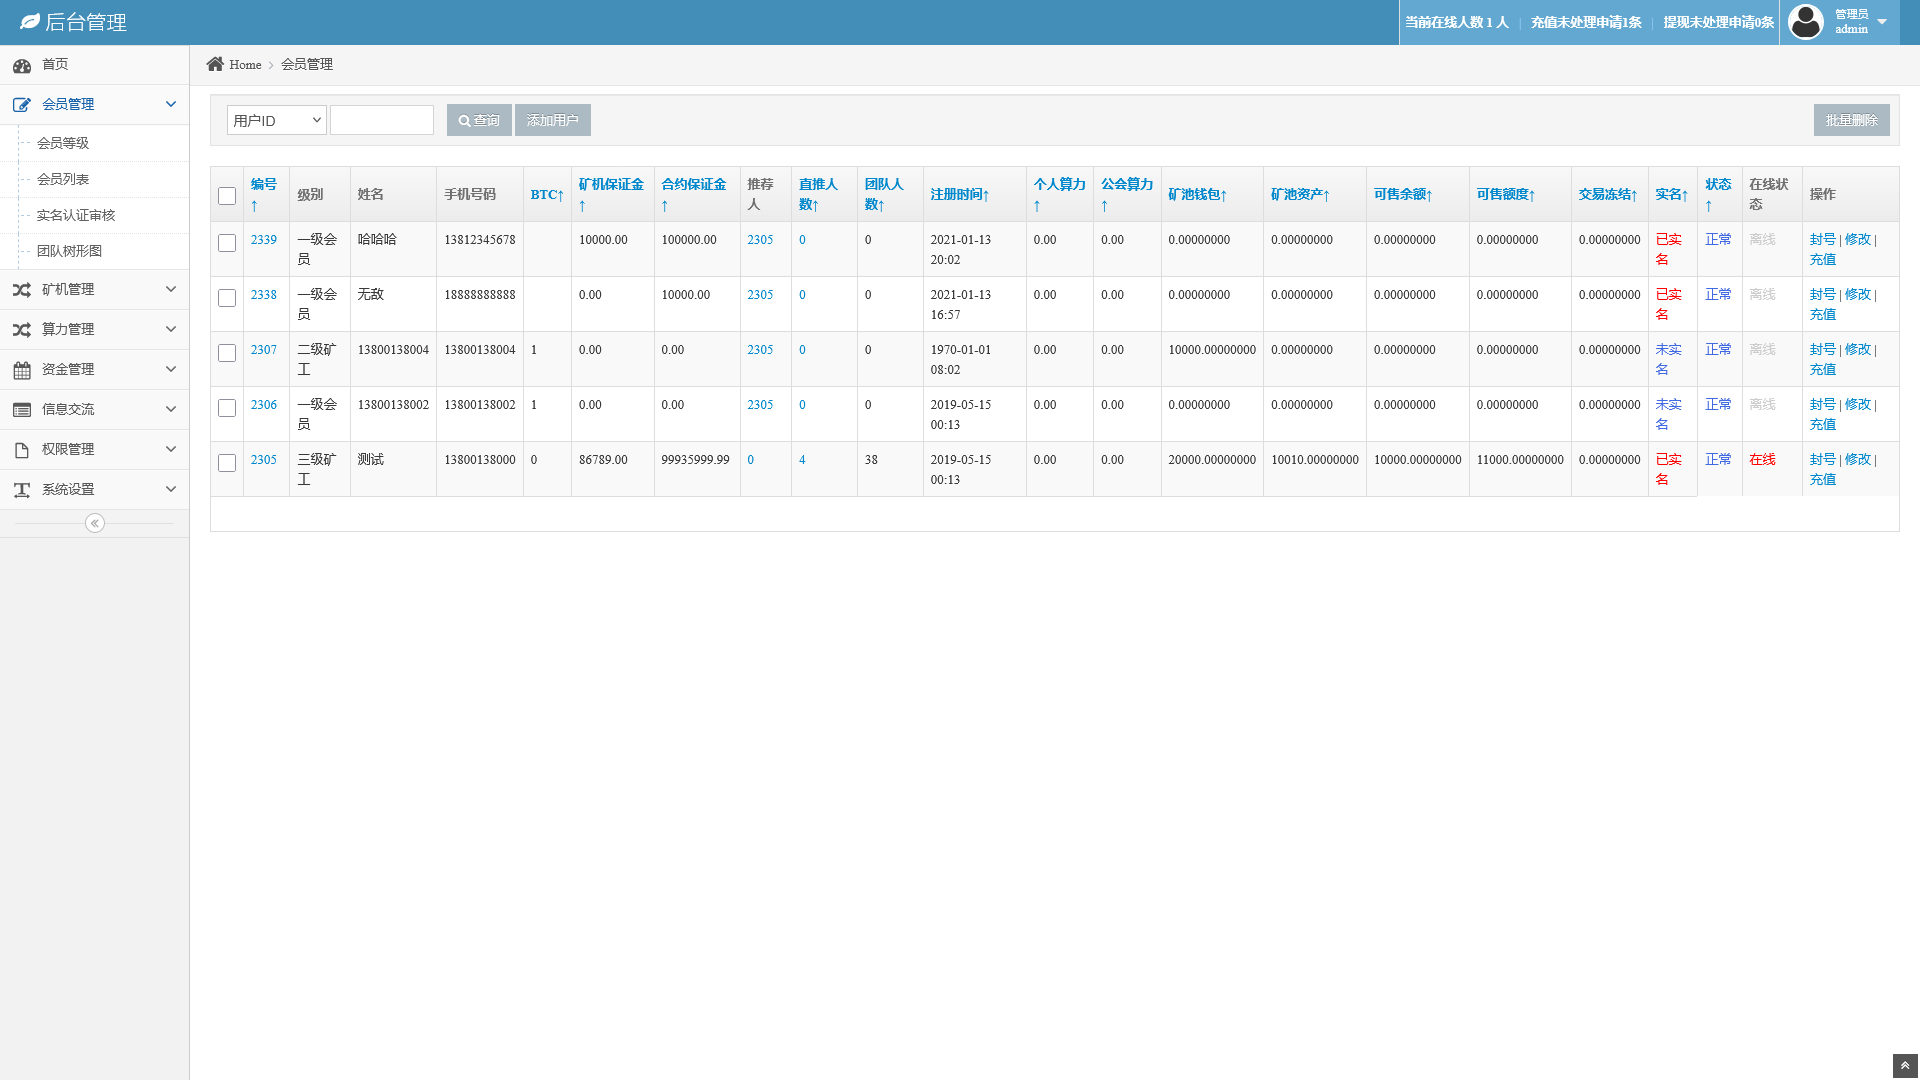Image resolution: width=1920 pixels, height=1080 pixels.
Task: Sort by the 注册时间 column header
Action: (960, 194)
